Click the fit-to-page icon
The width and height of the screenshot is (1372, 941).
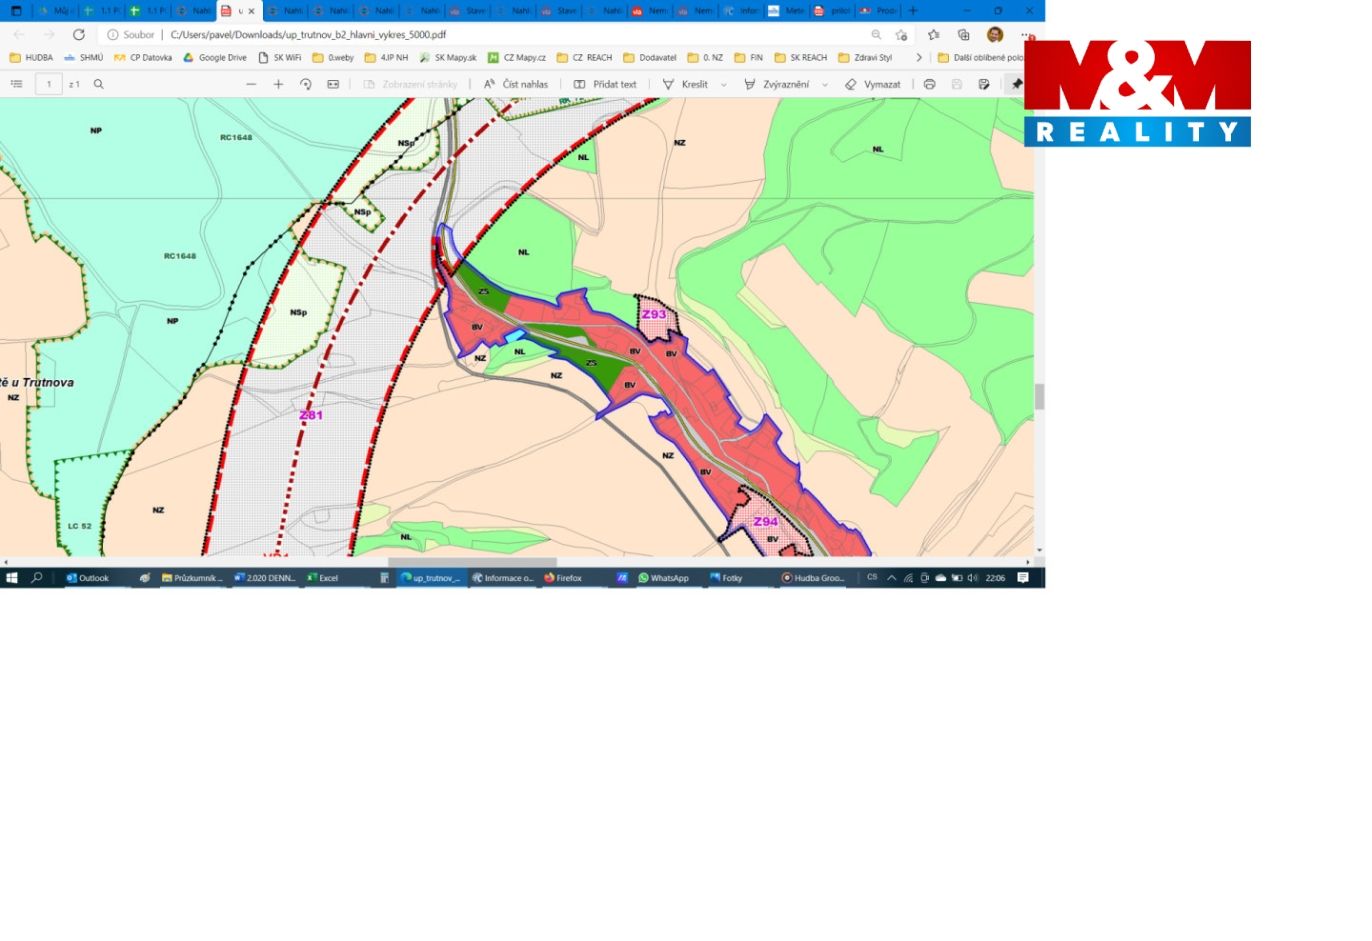tap(333, 84)
